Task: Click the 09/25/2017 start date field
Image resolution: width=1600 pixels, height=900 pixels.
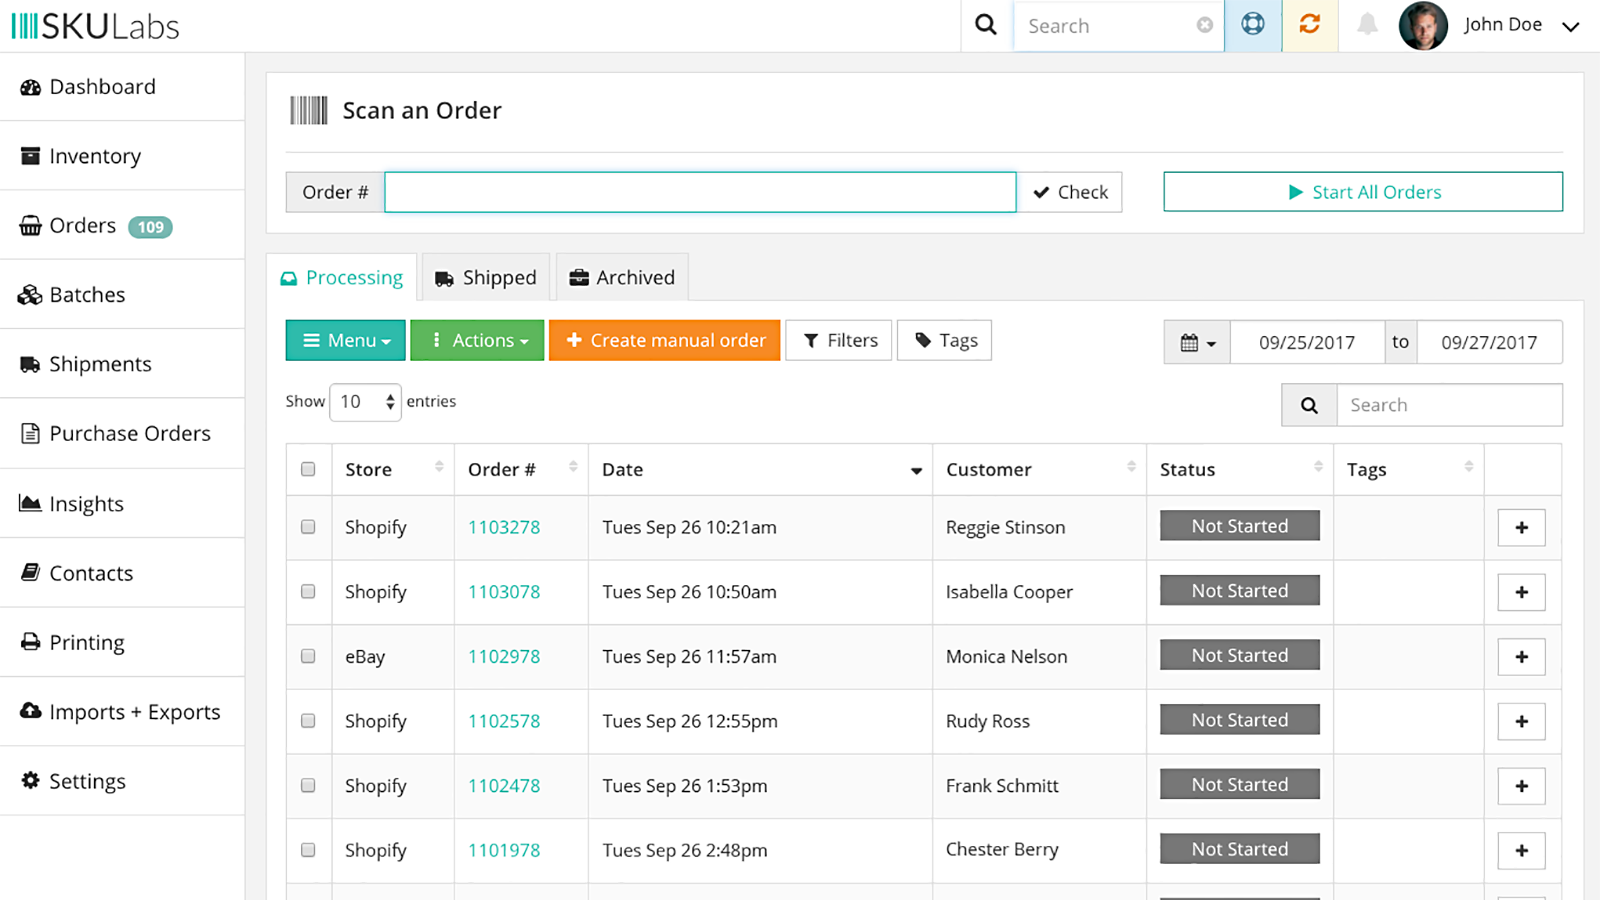Action: 1307,342
